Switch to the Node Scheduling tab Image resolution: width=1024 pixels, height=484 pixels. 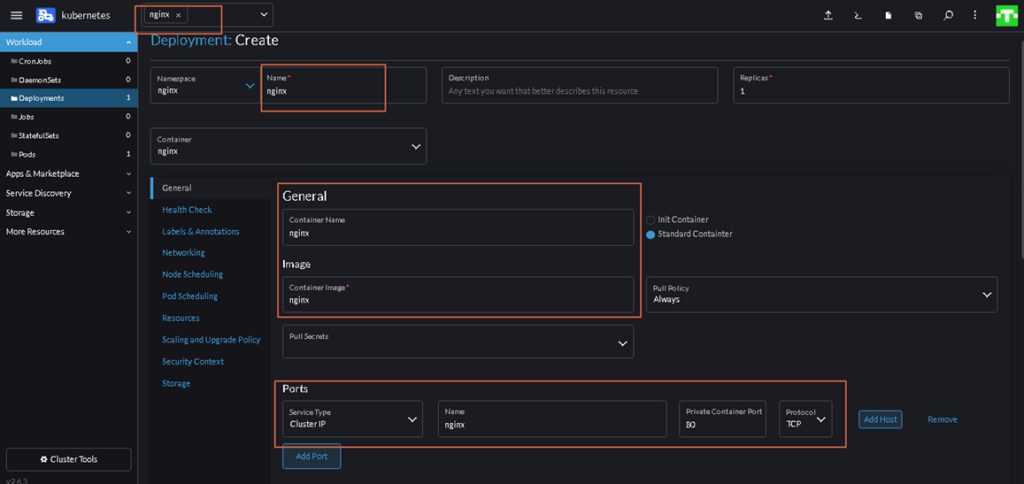(193, 274)
